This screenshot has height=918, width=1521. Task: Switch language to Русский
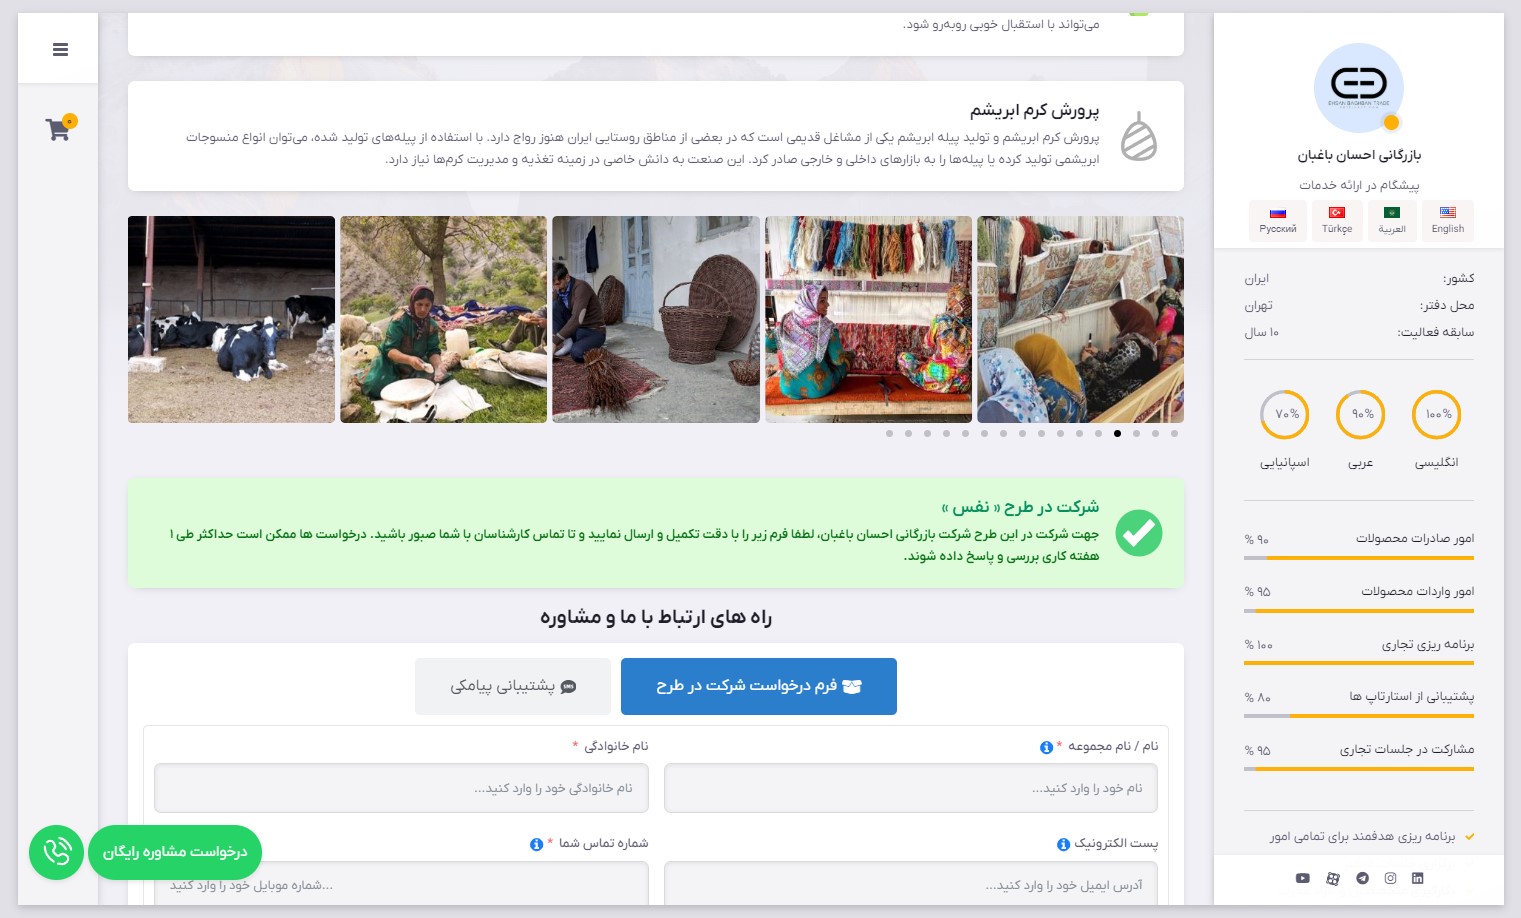1277,220
